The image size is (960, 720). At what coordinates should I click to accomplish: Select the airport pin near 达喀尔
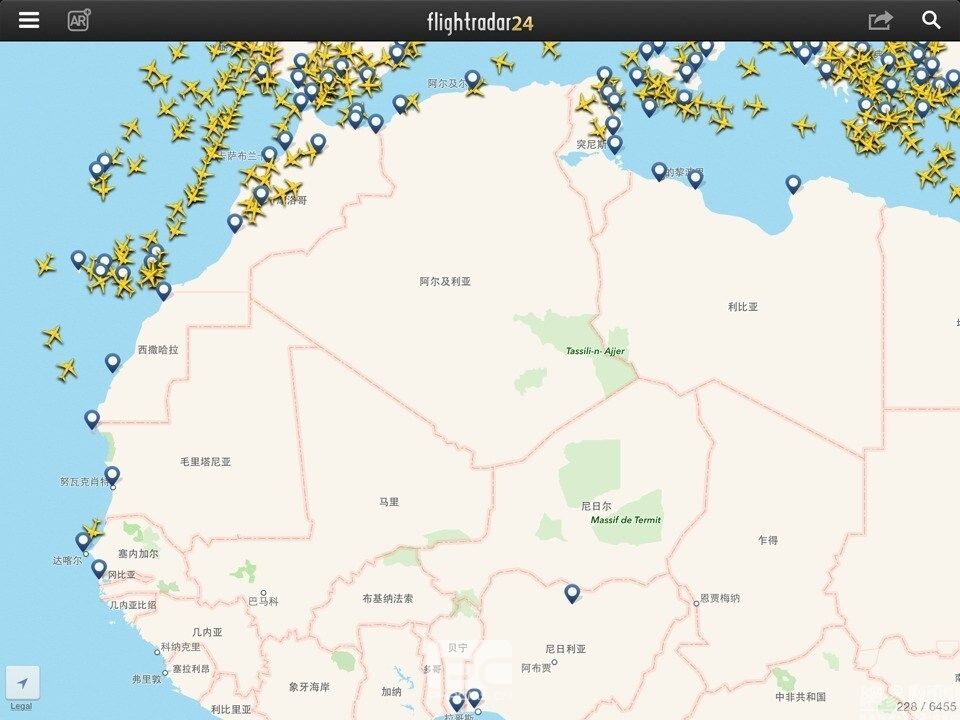[83, 542]
